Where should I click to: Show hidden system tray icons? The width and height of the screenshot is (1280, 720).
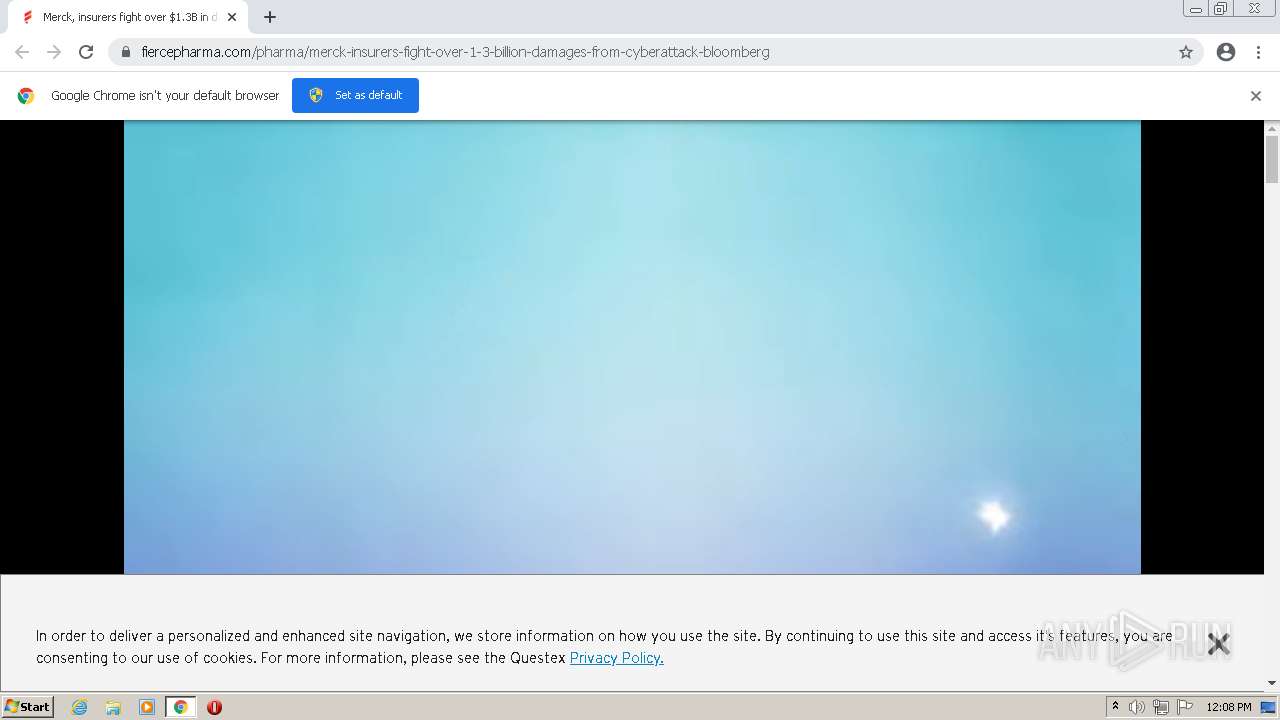[x=1115, y=707]
